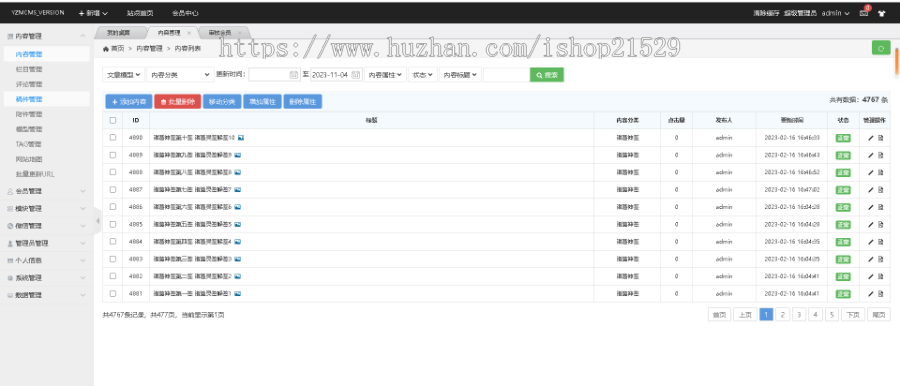Click the 清除缓存 link in top bar

tap(765, 13)
